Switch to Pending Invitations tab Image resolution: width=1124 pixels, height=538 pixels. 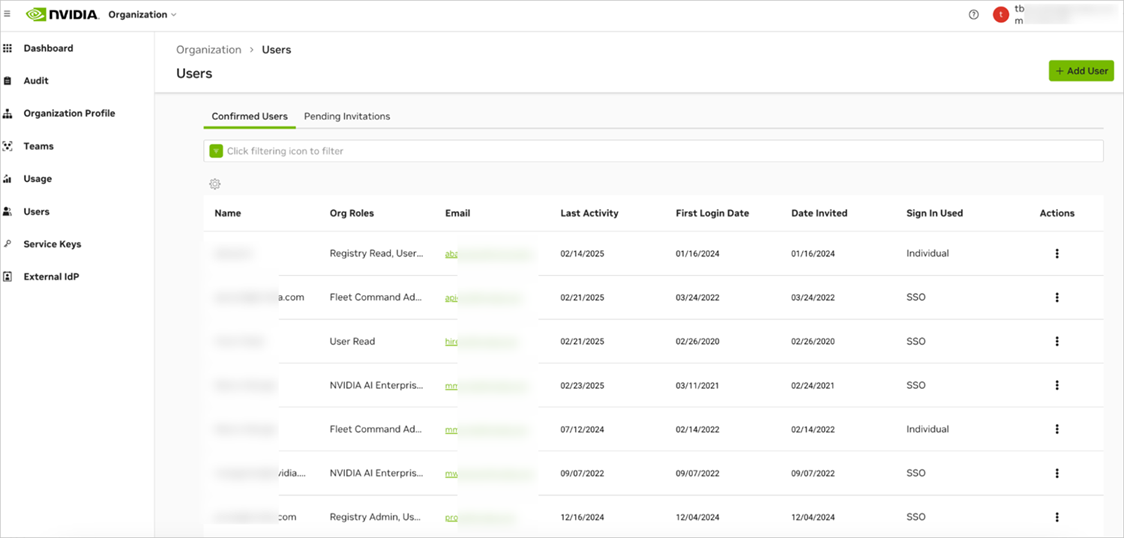tap(347, 116)
